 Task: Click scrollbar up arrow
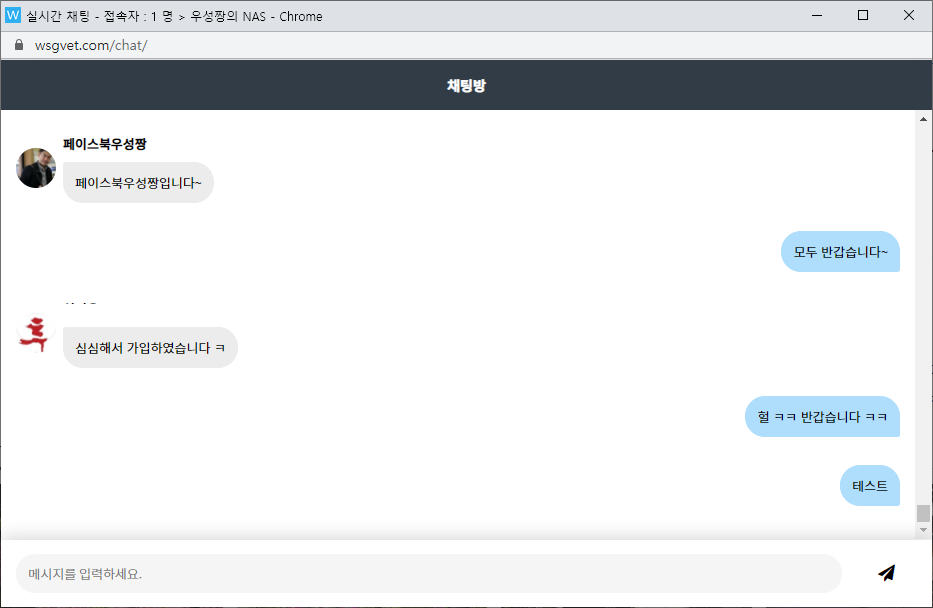923,119
